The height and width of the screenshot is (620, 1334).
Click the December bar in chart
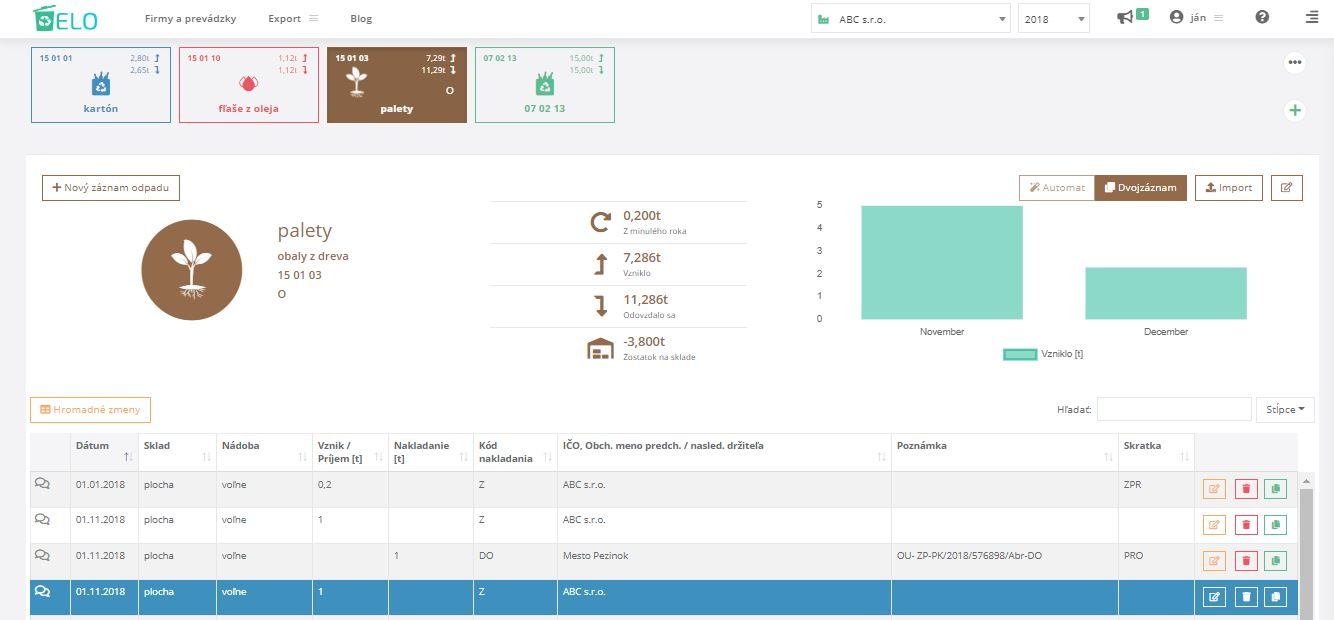click(x=1166, y=293)
